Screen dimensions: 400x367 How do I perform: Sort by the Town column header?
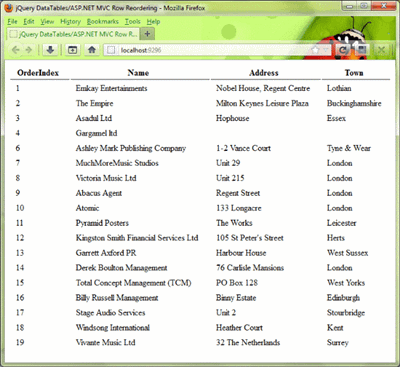click(354, 73)
